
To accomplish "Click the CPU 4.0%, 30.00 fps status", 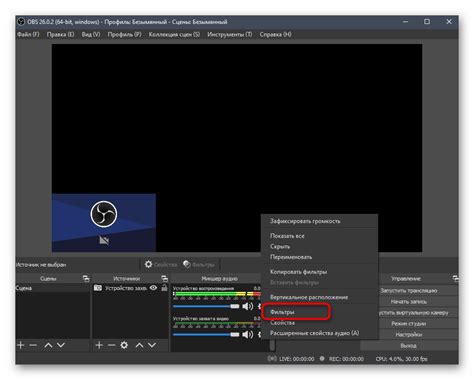I will (x=401, y=359).
